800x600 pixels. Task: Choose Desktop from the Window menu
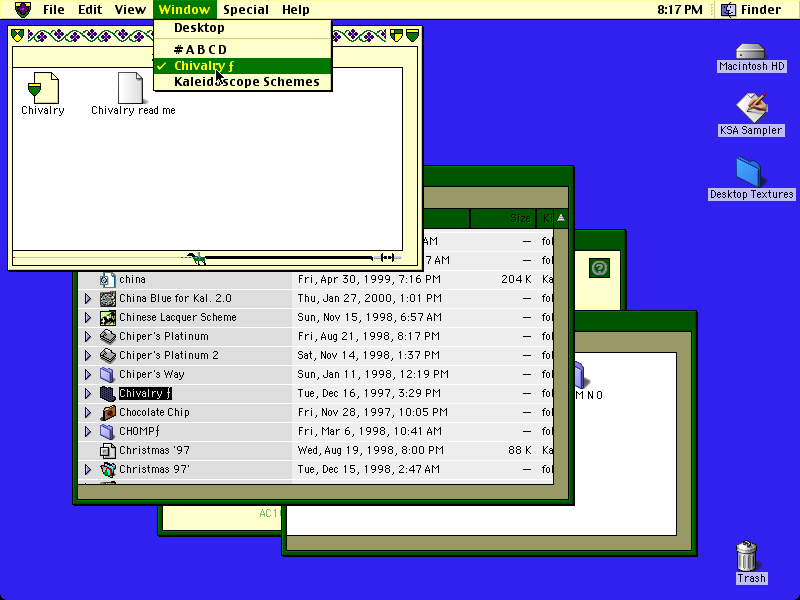point(243,28)
